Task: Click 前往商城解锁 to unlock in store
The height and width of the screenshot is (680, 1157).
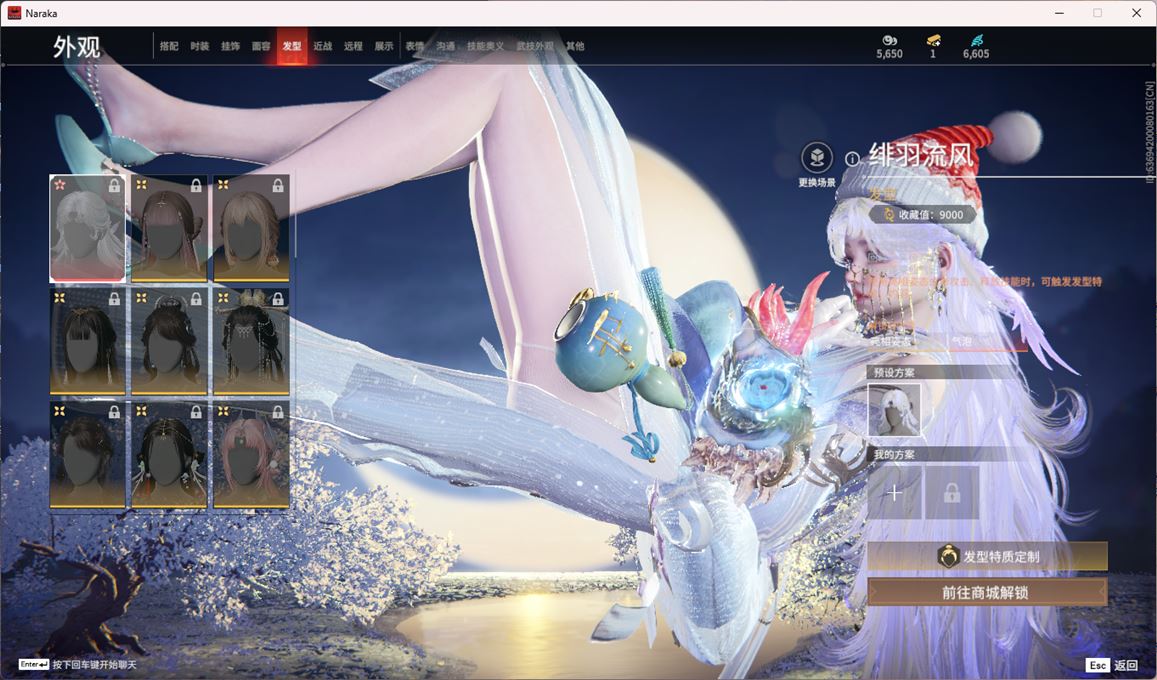Action: click(x=987, y=592)
